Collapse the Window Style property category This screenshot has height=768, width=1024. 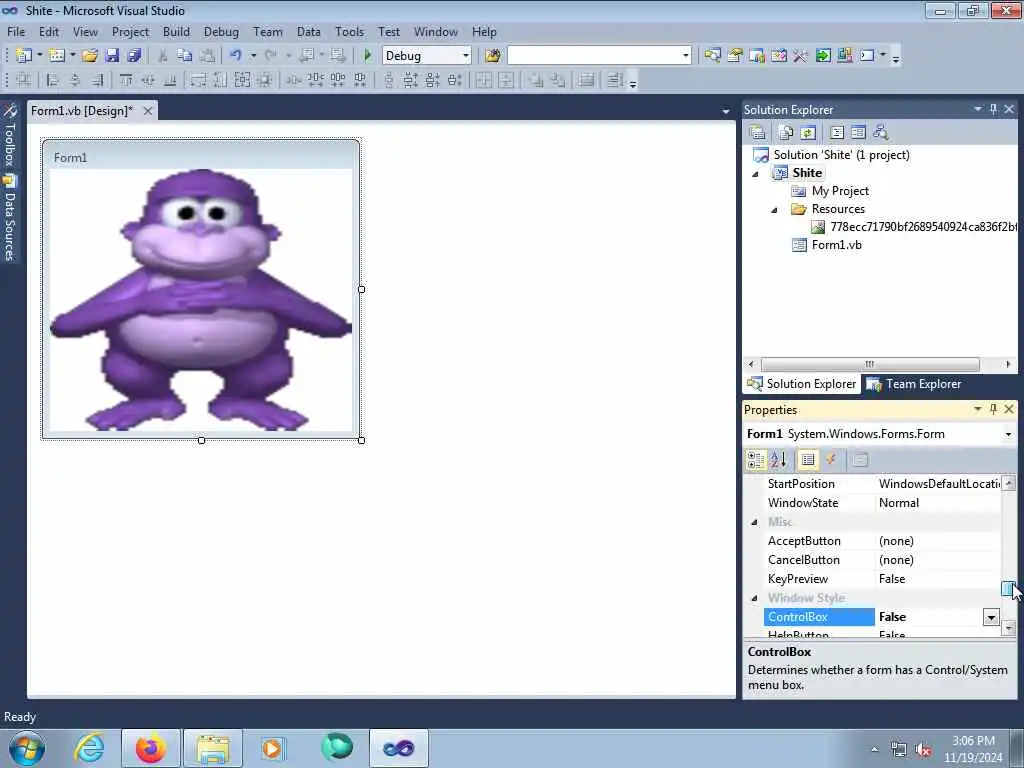click(755, 598)
